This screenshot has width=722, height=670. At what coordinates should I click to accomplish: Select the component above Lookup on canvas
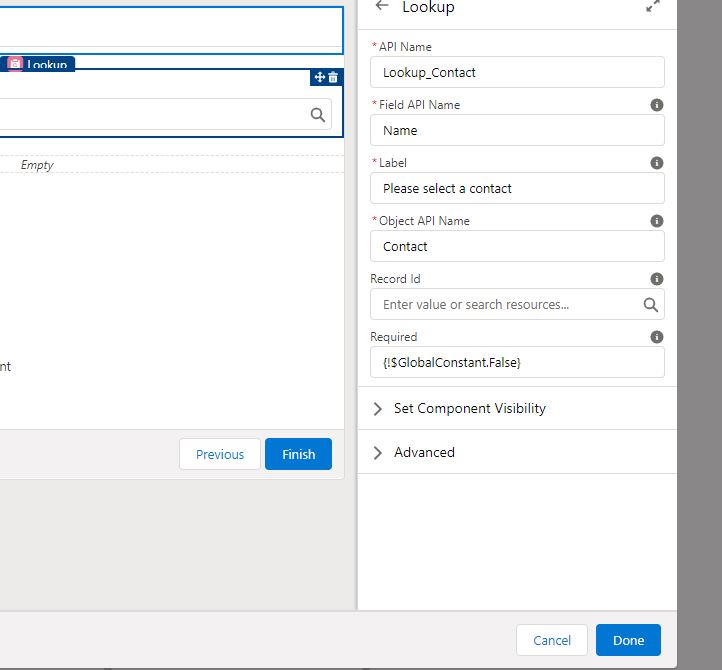click(x=171, y=30)
